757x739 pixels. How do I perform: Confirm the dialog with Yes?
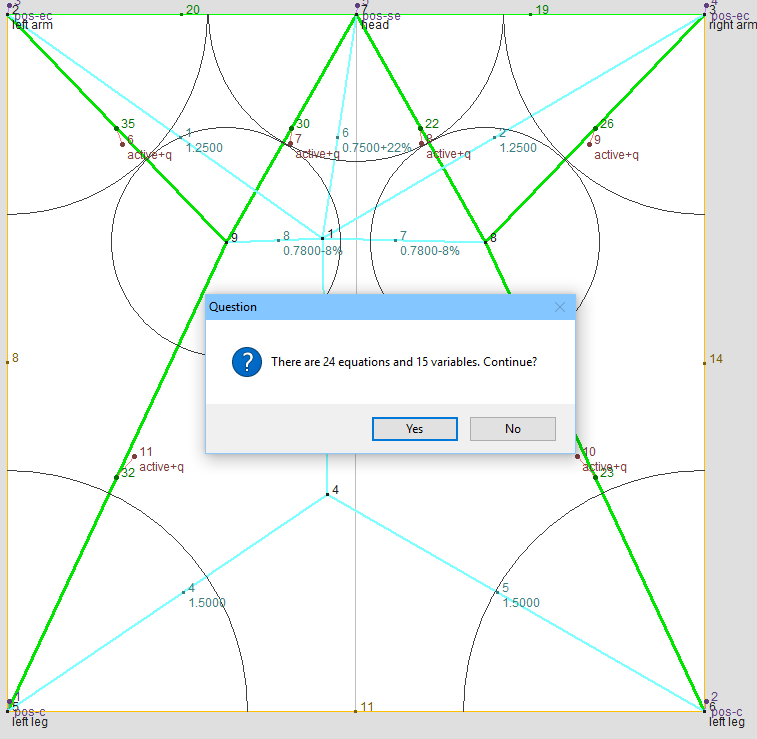pos(415,429)
